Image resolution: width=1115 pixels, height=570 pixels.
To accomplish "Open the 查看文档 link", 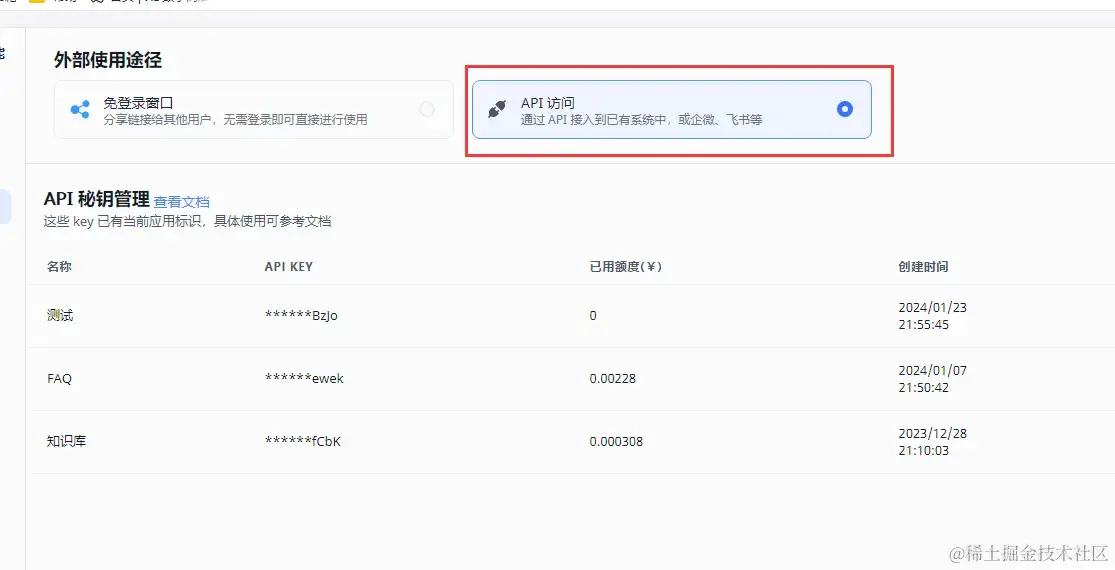I will [x=181, y=202].
